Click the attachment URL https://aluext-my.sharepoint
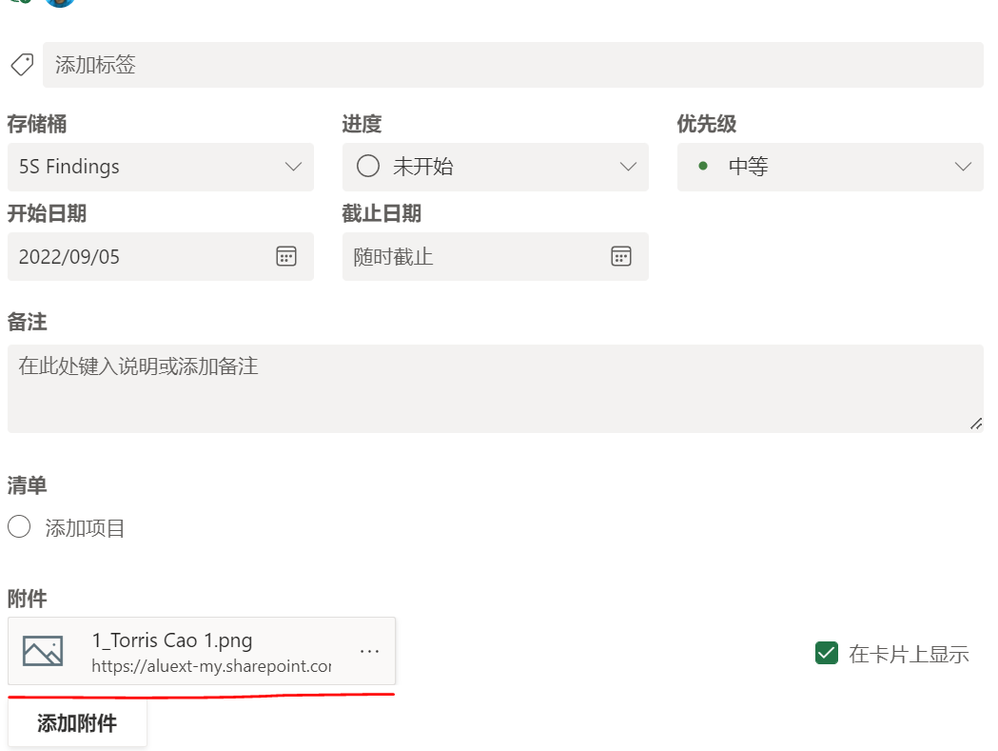 (x=211, y=666)
